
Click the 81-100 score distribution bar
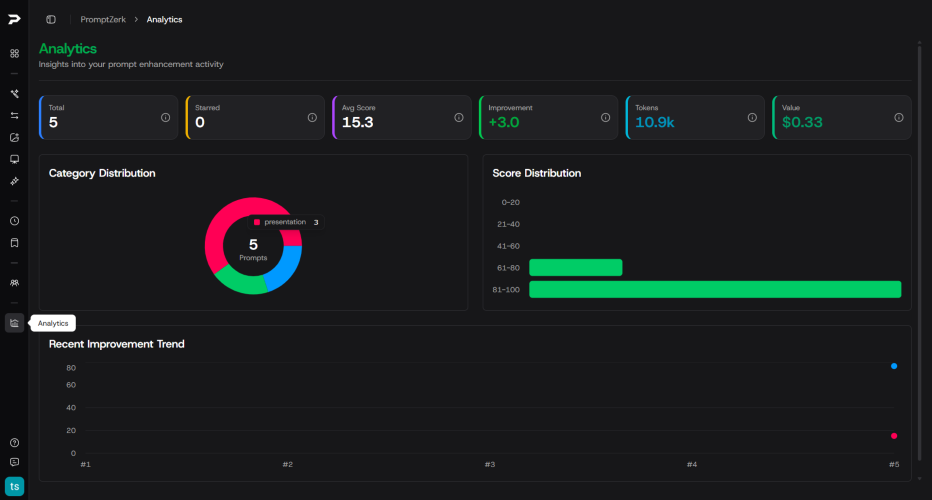[x=714, y=289]
